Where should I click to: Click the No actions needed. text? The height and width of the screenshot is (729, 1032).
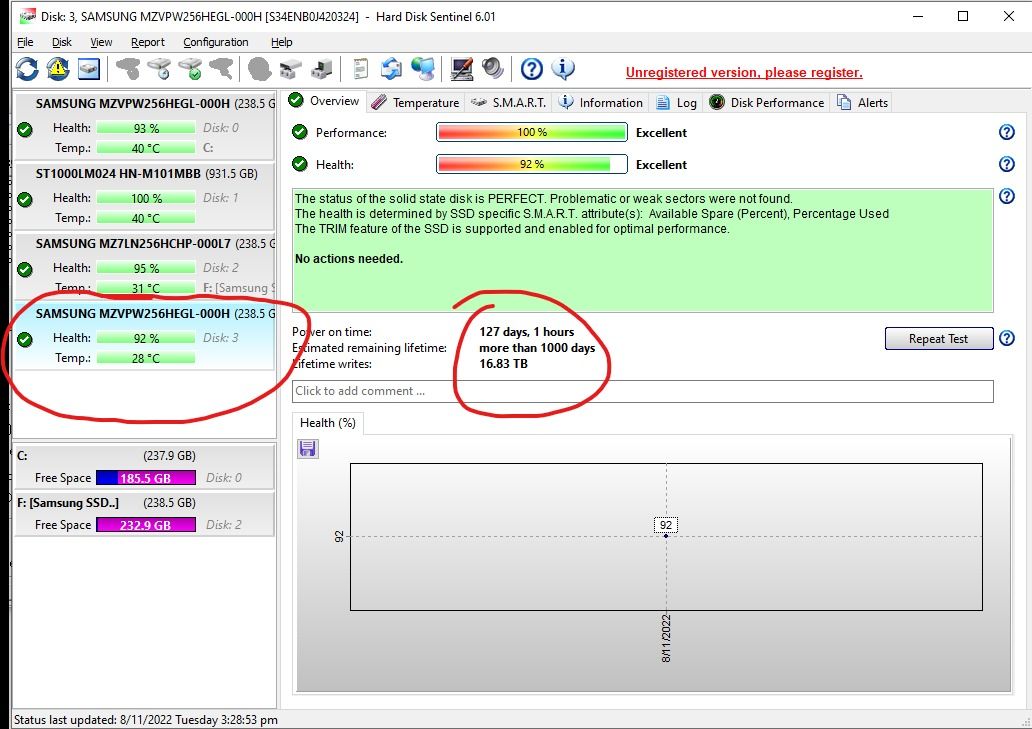pyautogui.click(x=349, y=259)
